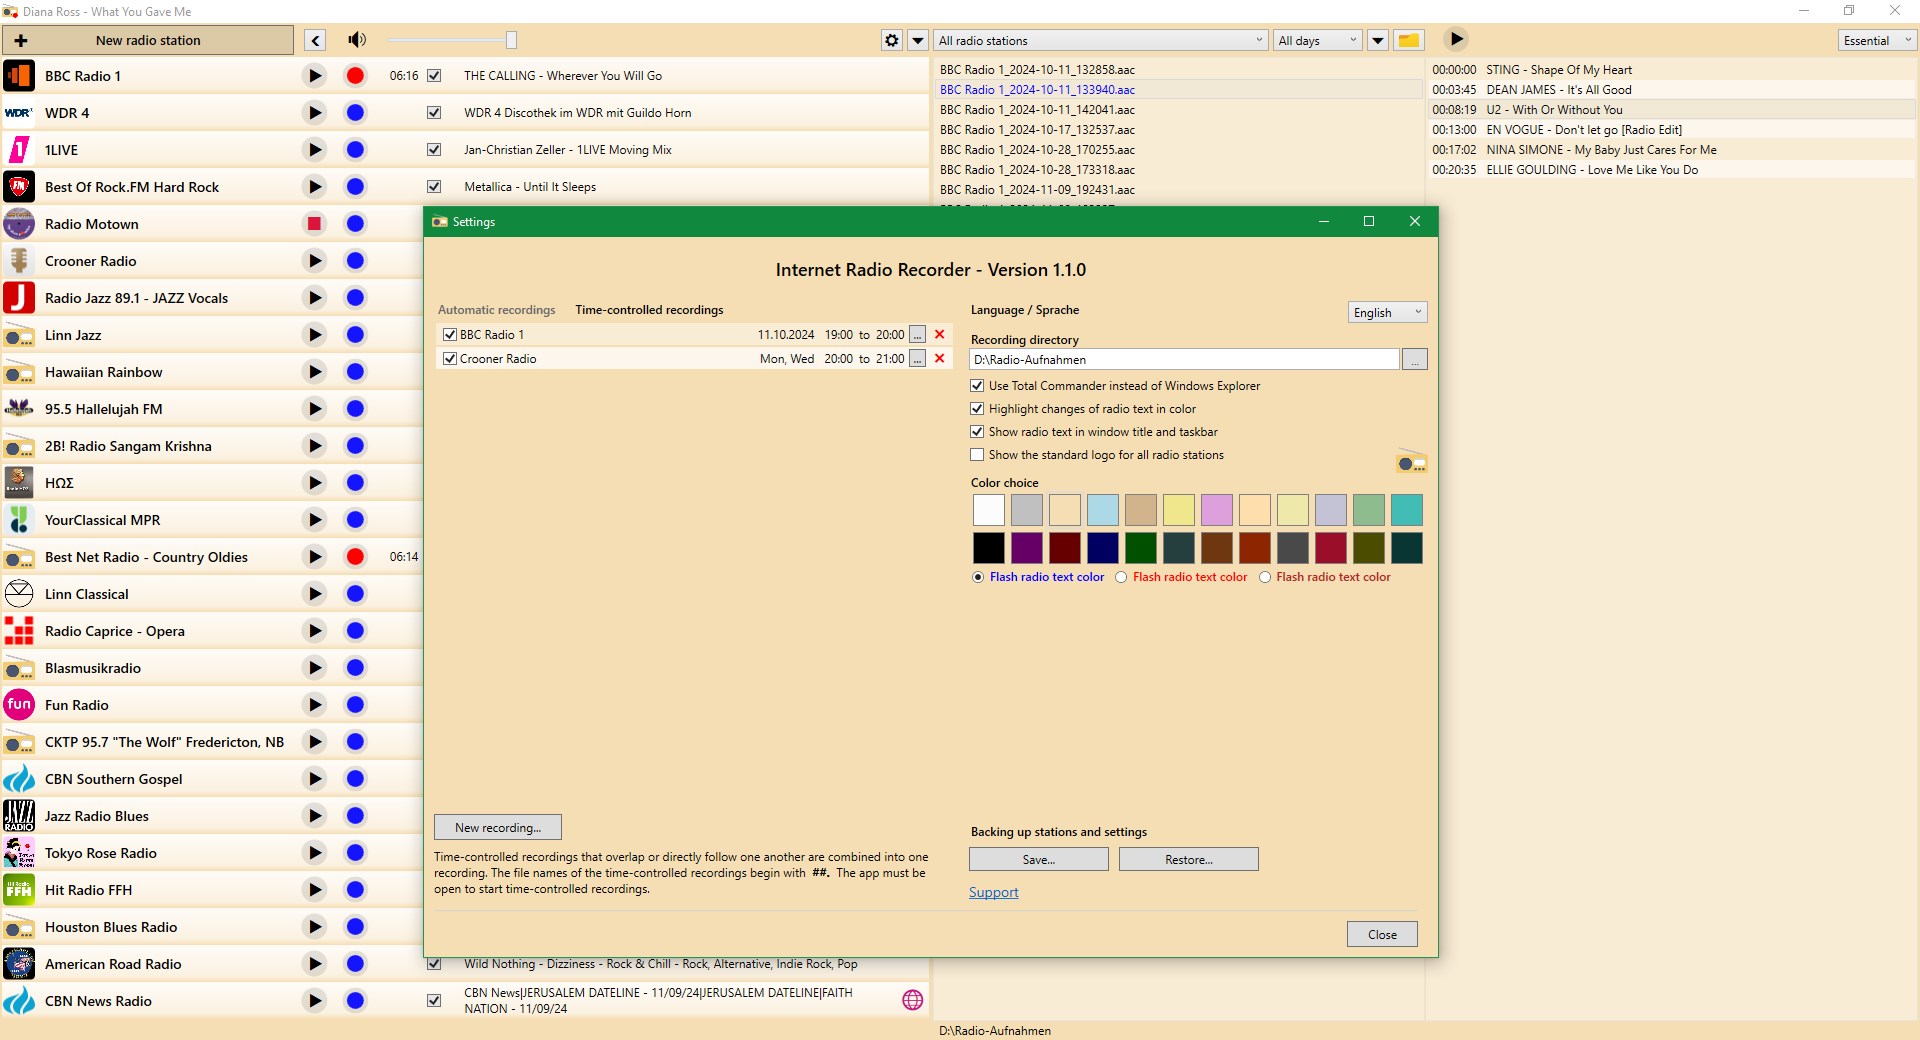
Task: Play the WDR 4 station
Action: pos(314,113)
